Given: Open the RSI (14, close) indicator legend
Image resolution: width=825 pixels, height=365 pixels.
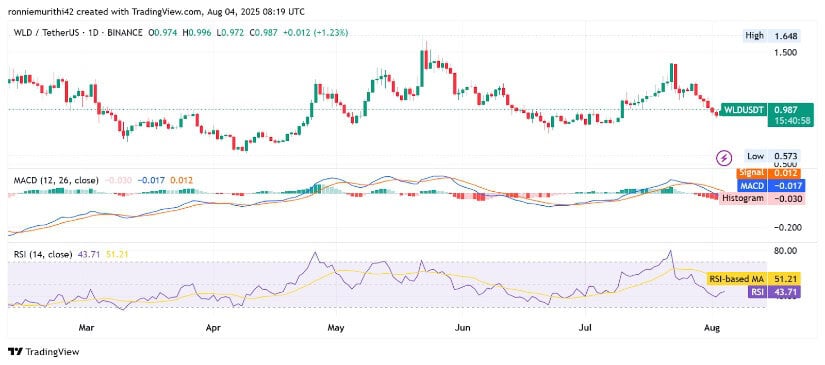Looking at the screenshot, I should 43,254.
